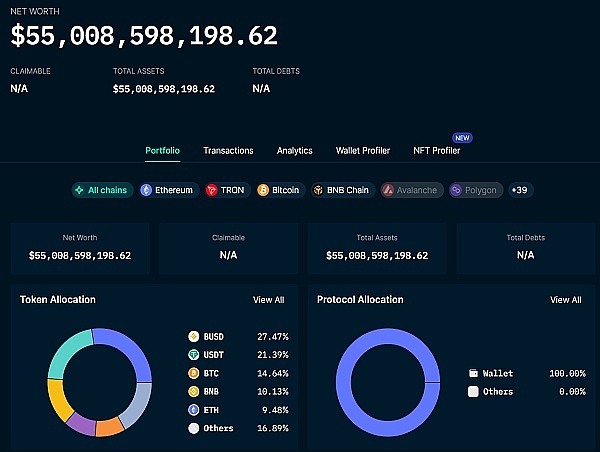Image resolution: width=600 pixels, height=452 pixels.
Task: Click the USDT token icon
Action: (x=194, y=355)
